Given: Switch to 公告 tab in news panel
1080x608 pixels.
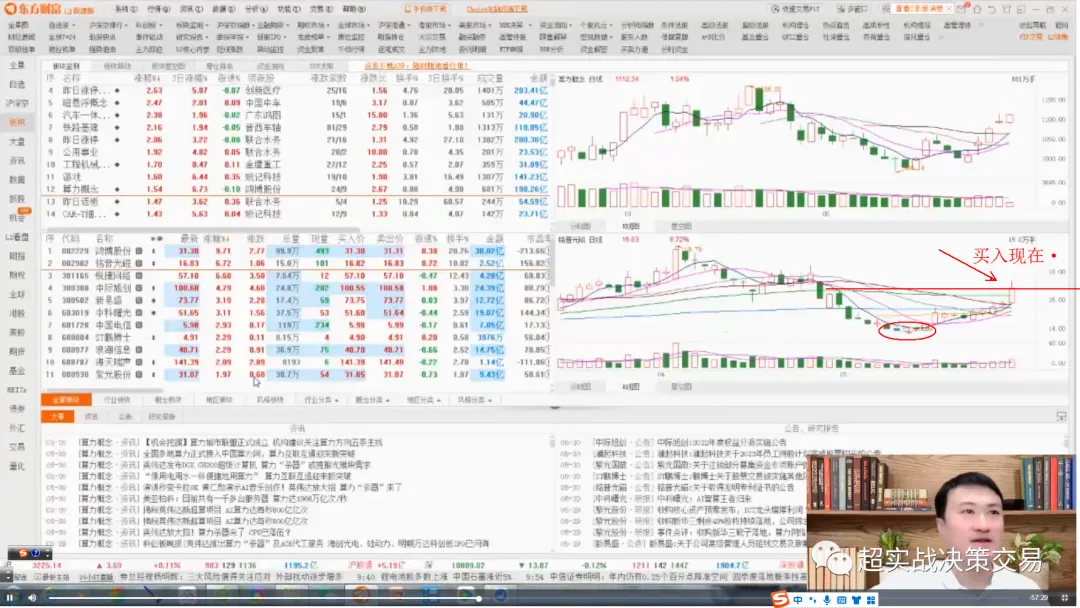Looking at the screenshot, I should [x=125, y=417].
